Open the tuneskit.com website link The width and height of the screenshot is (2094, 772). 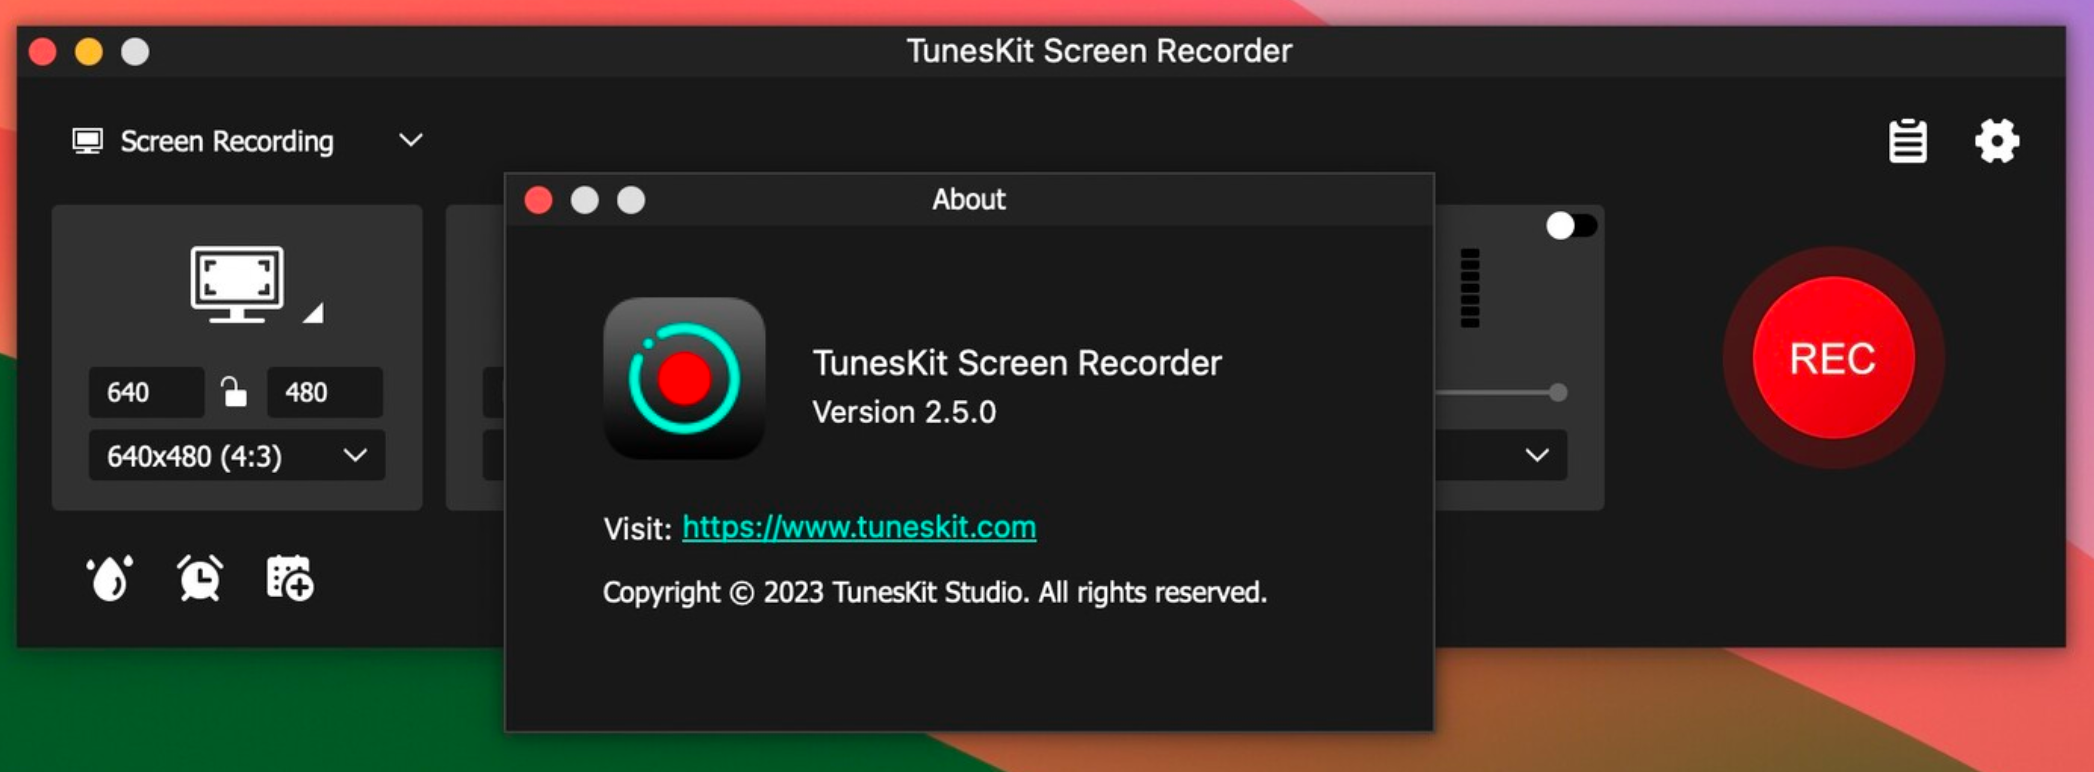coord(859,527)
